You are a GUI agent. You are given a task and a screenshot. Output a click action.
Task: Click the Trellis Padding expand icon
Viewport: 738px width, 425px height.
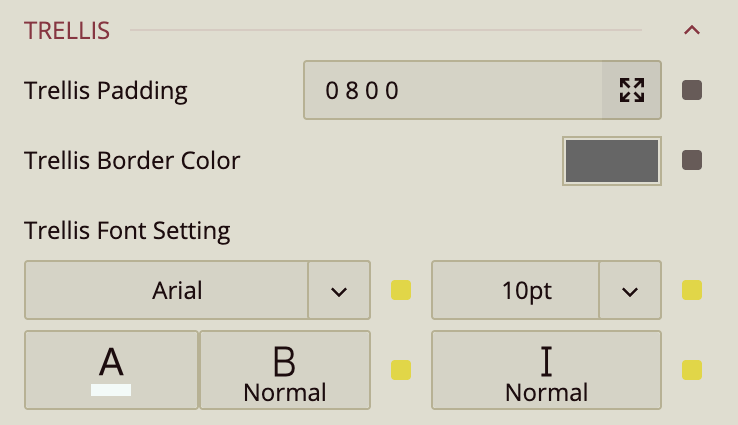pos(631,91)
